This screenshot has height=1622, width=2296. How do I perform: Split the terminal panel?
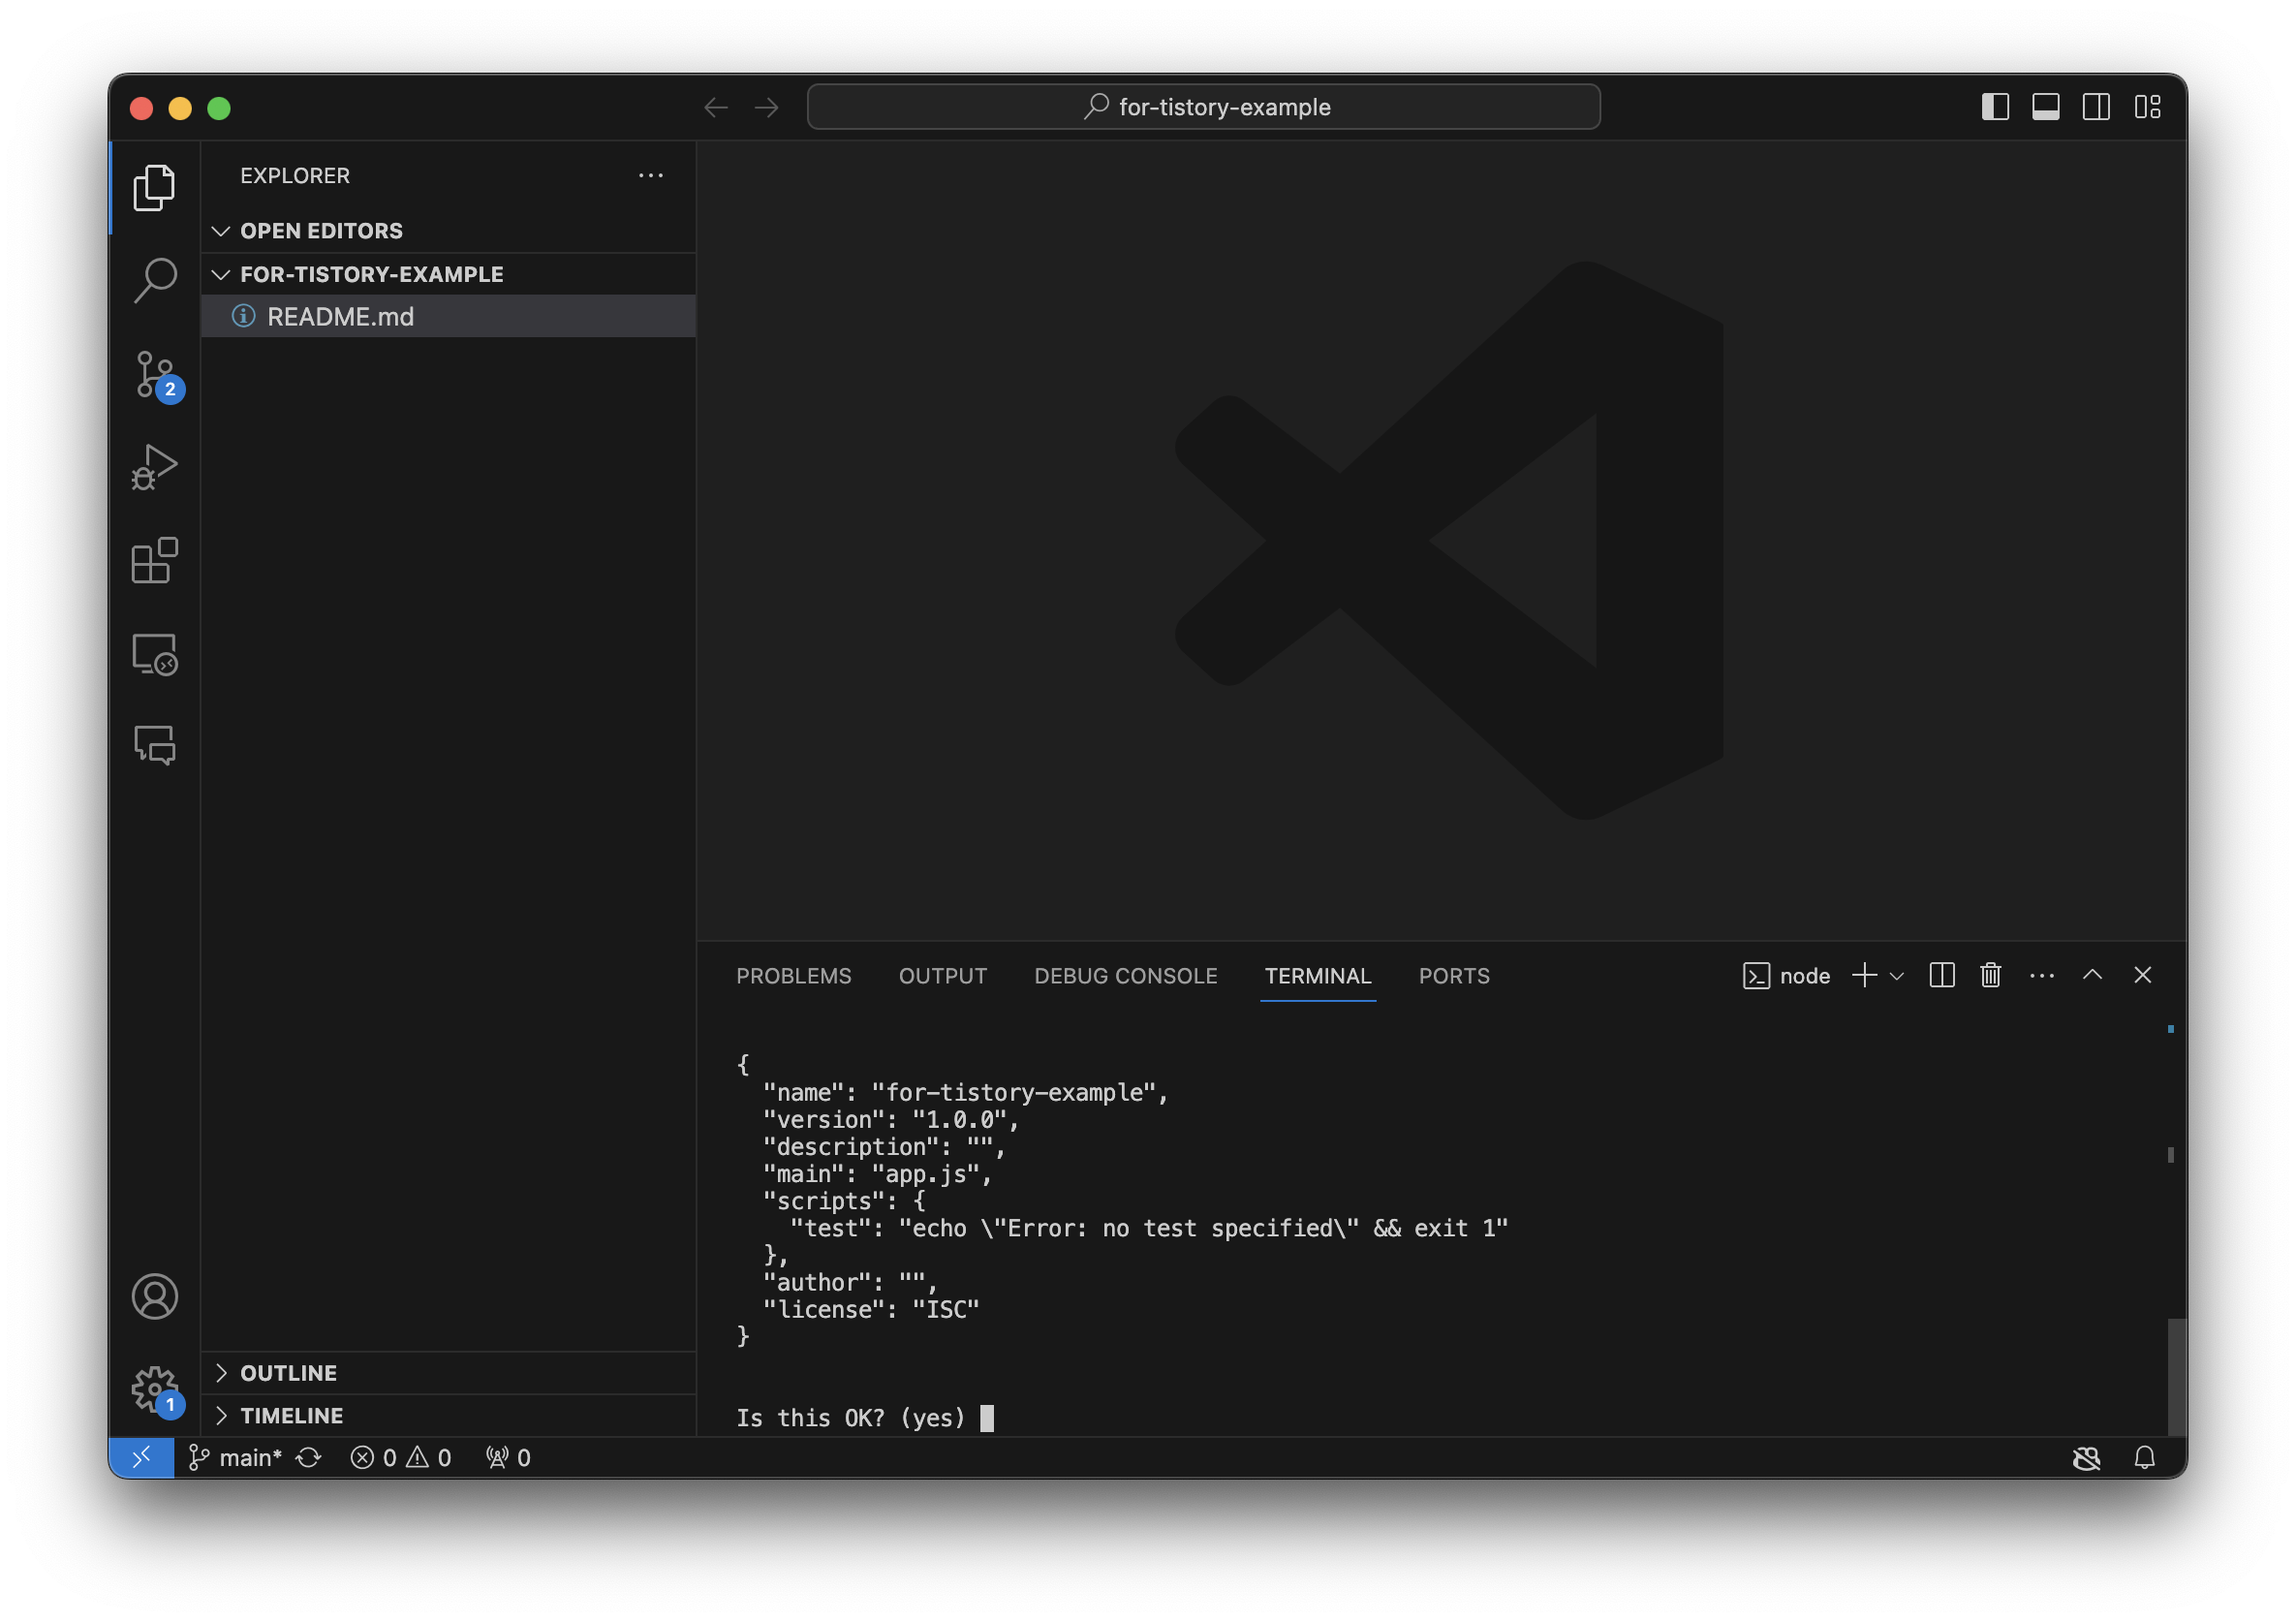pyautogui.click(x=1941, y=975)
